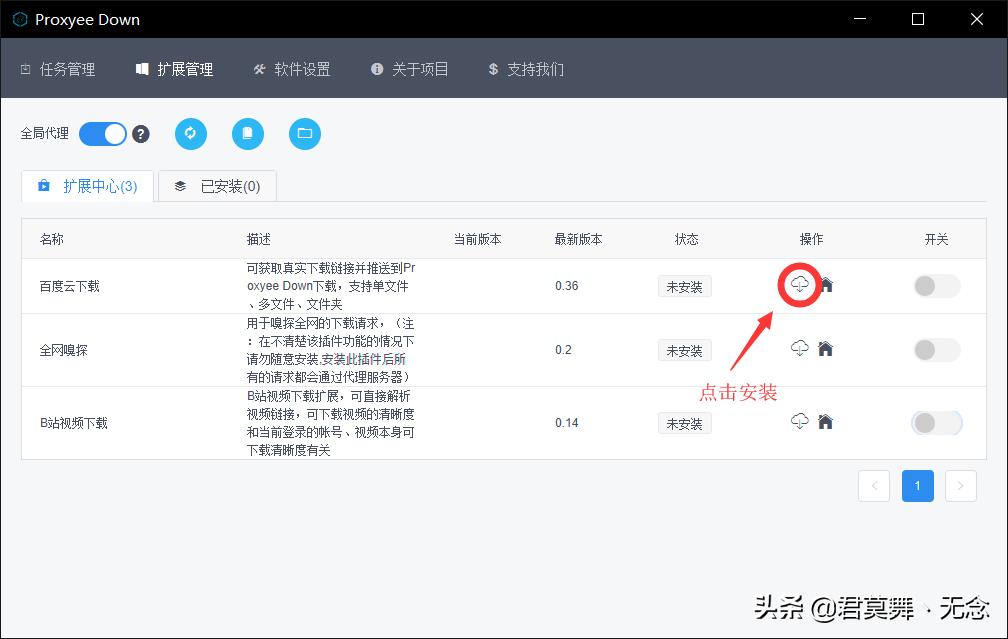Enable the switch for 百度云下载
This screenshot has height=639, width=1008.
pos(936,286)
